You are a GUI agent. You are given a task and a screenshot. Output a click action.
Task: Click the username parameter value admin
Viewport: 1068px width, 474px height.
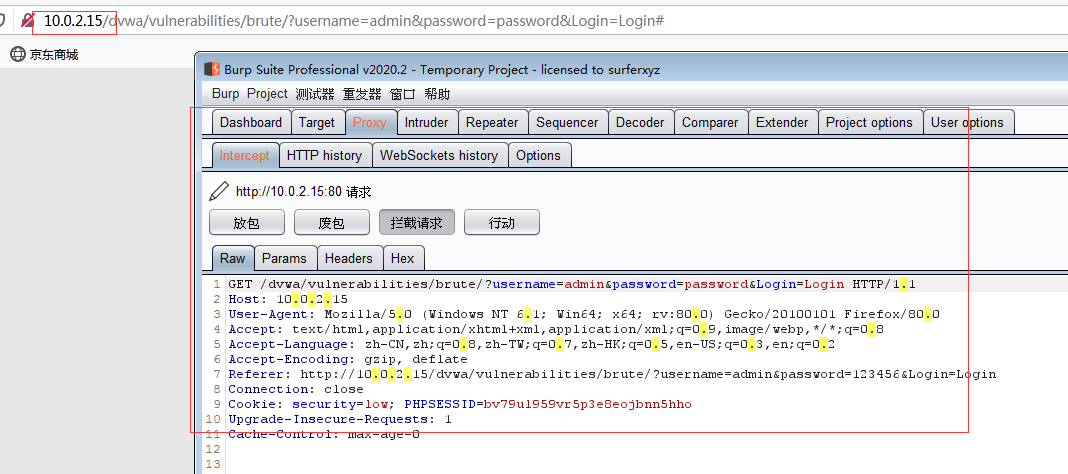[584, 284]
